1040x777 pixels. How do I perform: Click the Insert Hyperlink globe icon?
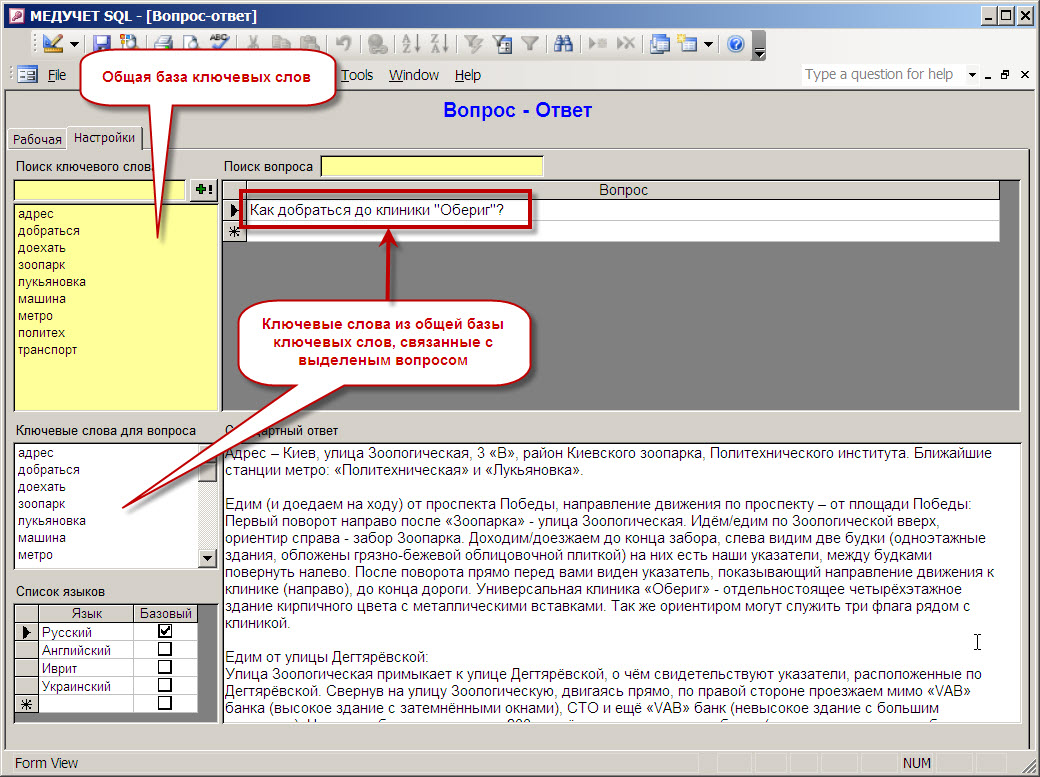(377, 44)
